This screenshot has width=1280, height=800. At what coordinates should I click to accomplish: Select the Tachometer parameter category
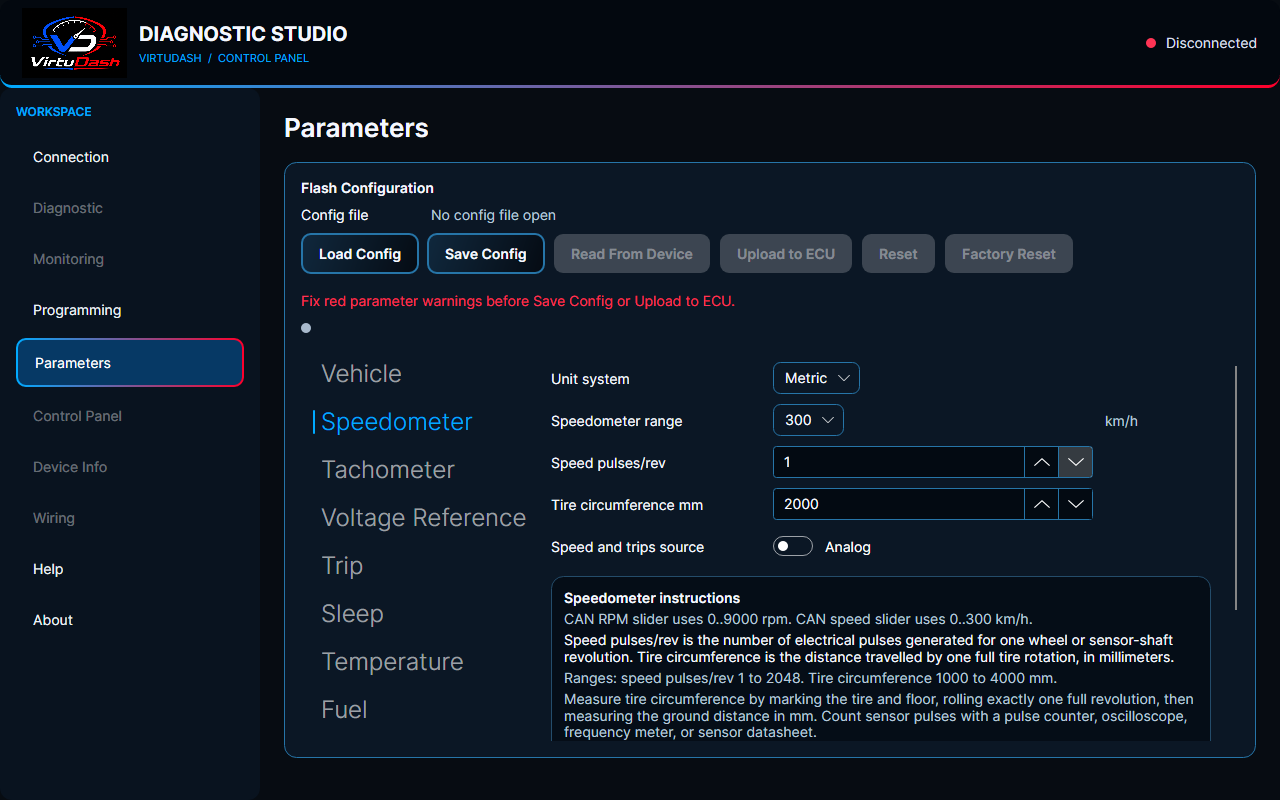388,470
